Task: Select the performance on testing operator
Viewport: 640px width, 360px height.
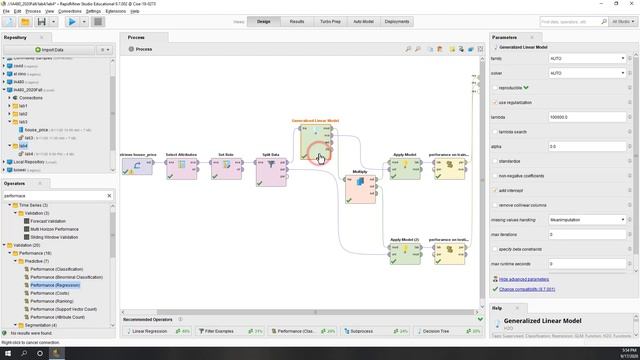Action: click(x=449, y=253)
